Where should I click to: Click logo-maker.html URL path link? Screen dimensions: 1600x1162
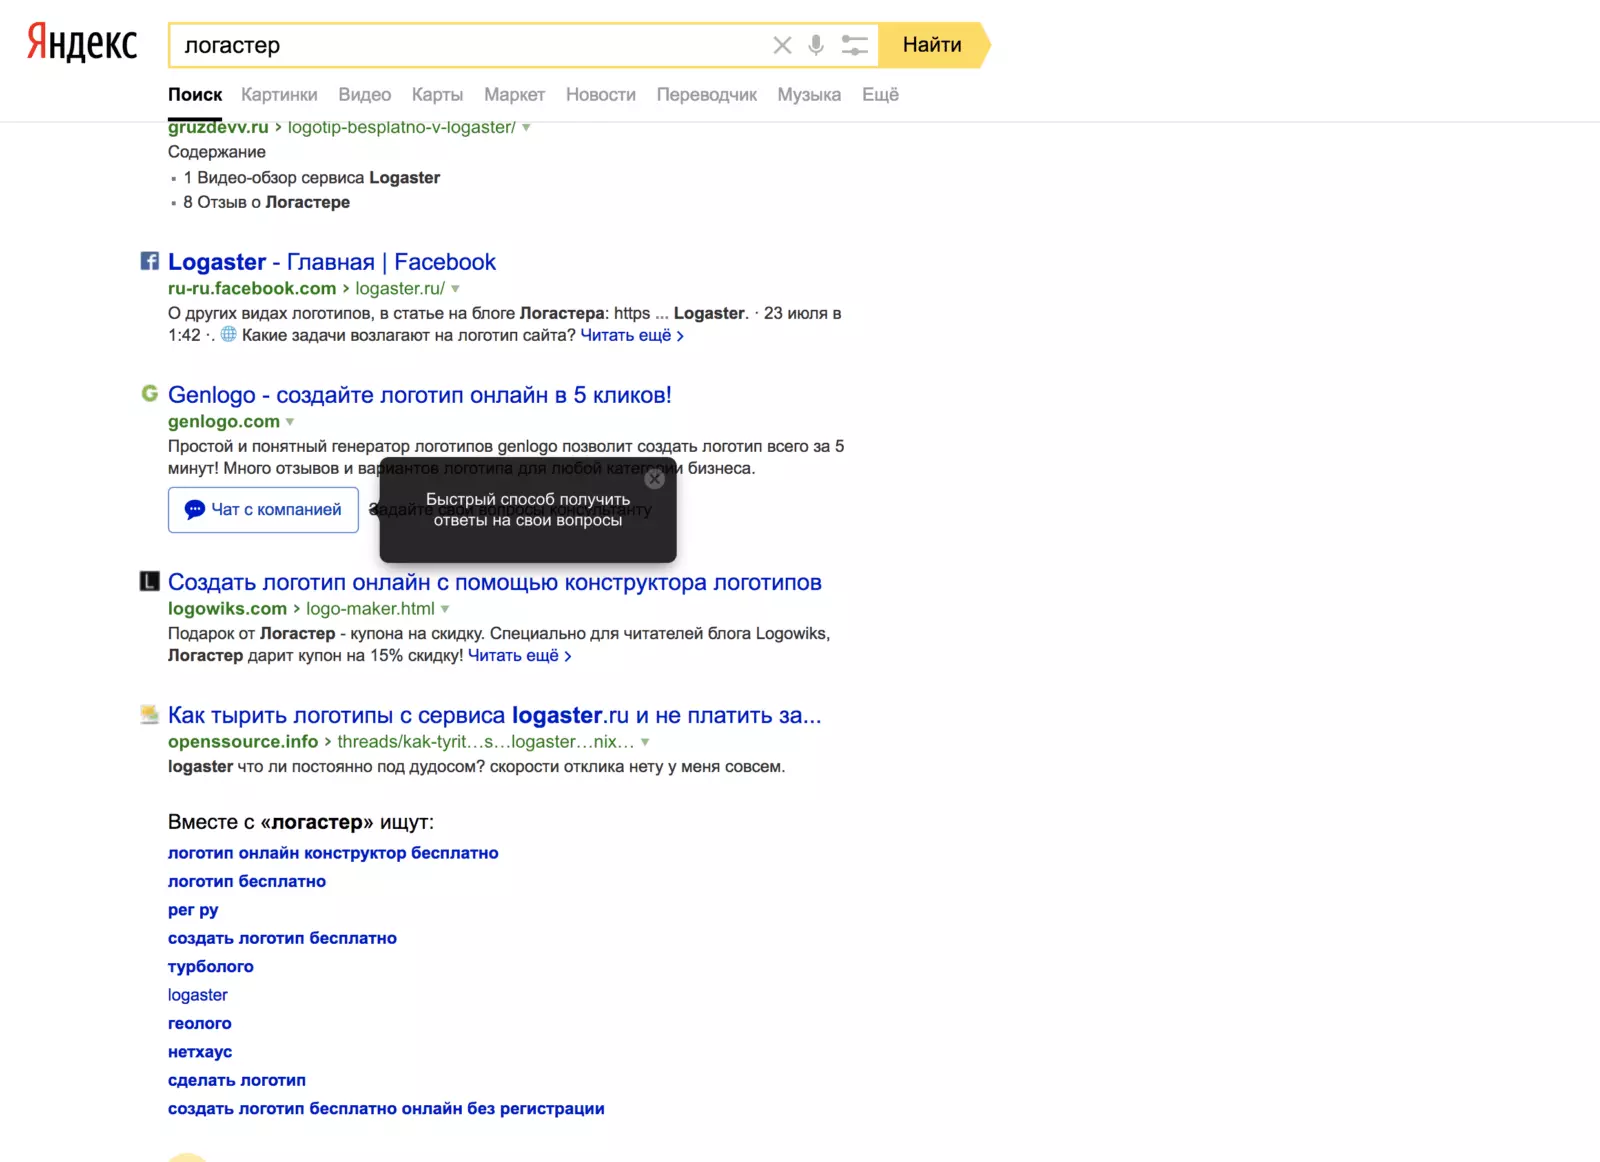pyautogui.click(x=370, y=608)
